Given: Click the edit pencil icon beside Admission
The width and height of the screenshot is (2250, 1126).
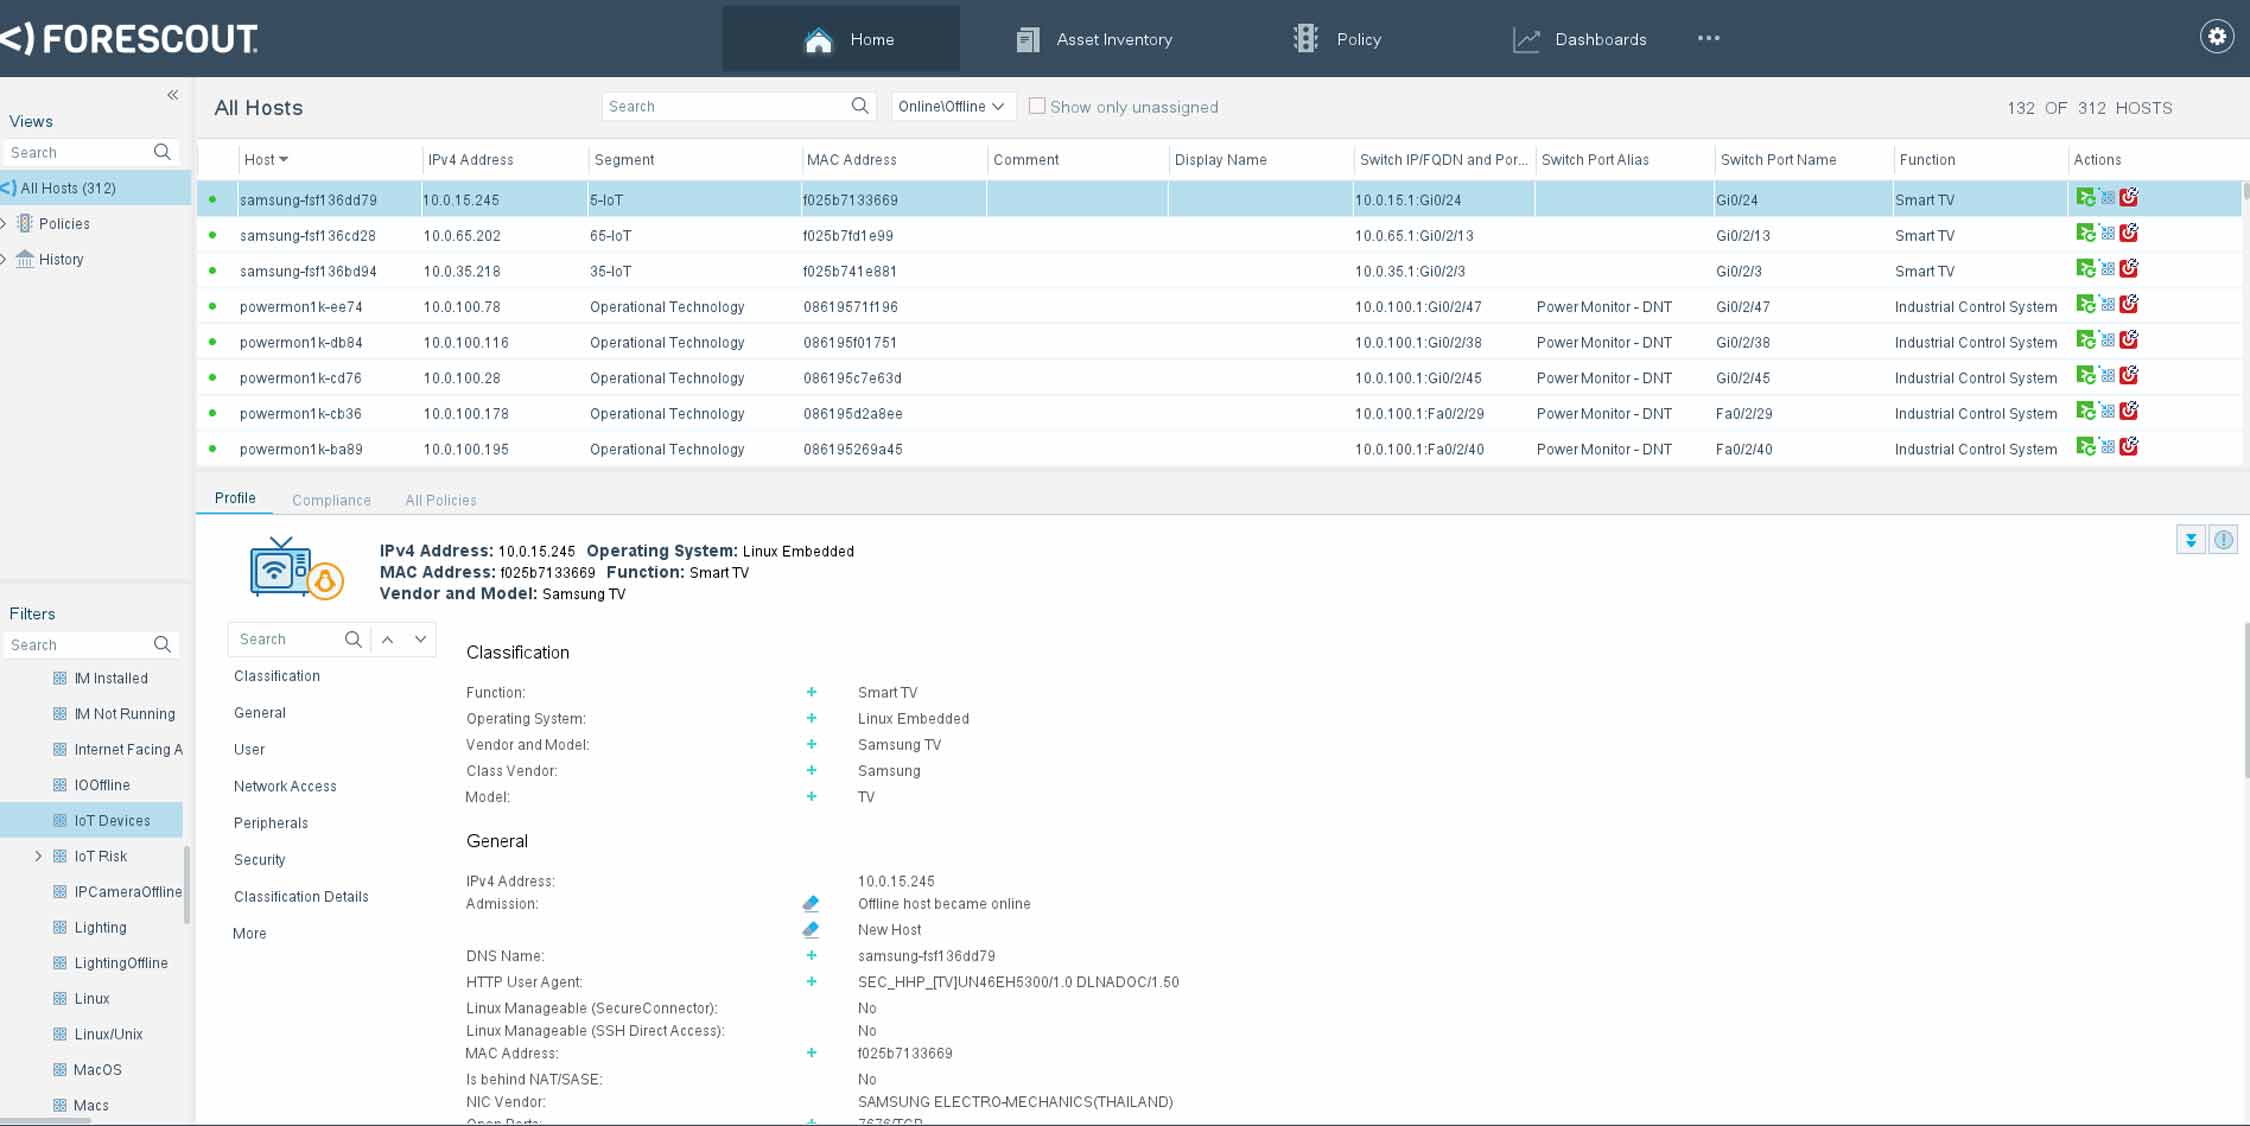Looking at the screenshot, I should tap(810, 903).
